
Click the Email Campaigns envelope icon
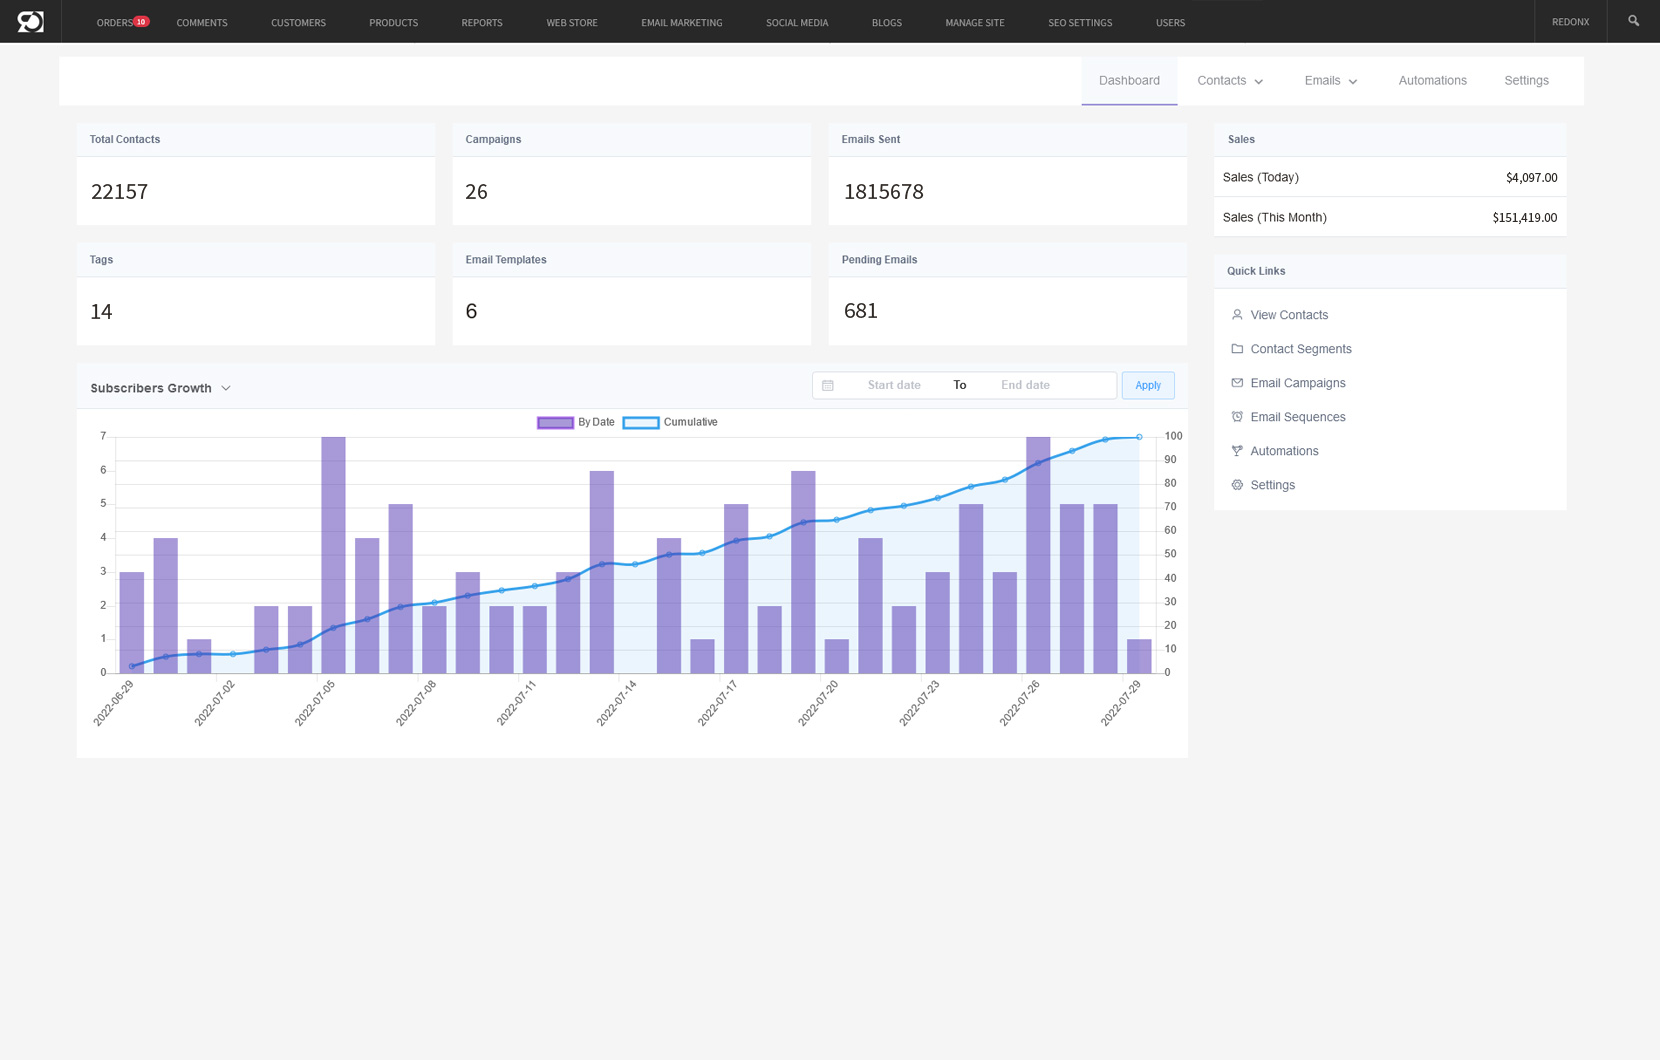(x=1237, y=382)
